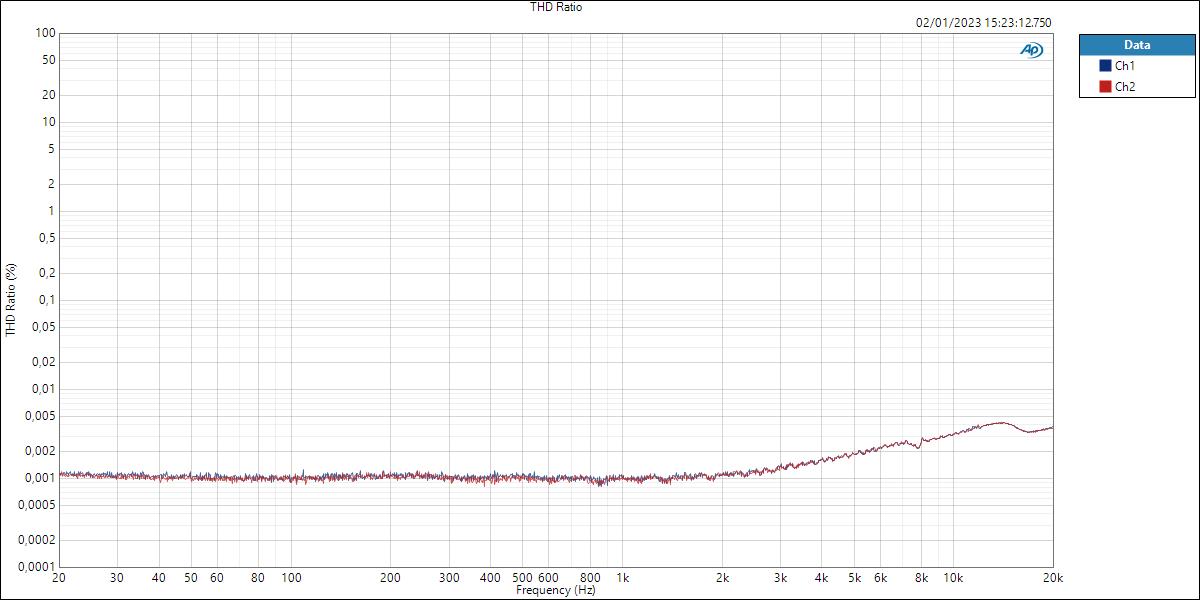1200x600 pixels.
Task: Click the THD Ratio chart title
Action: tap(555, 7)
